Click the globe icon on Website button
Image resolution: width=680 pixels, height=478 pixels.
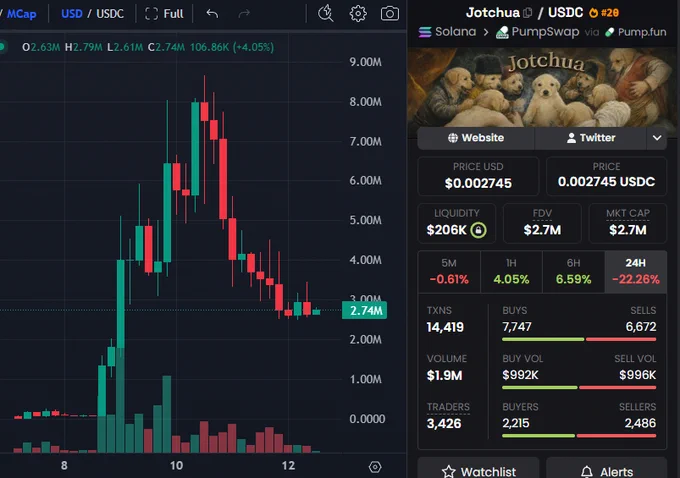coord(453,138)
